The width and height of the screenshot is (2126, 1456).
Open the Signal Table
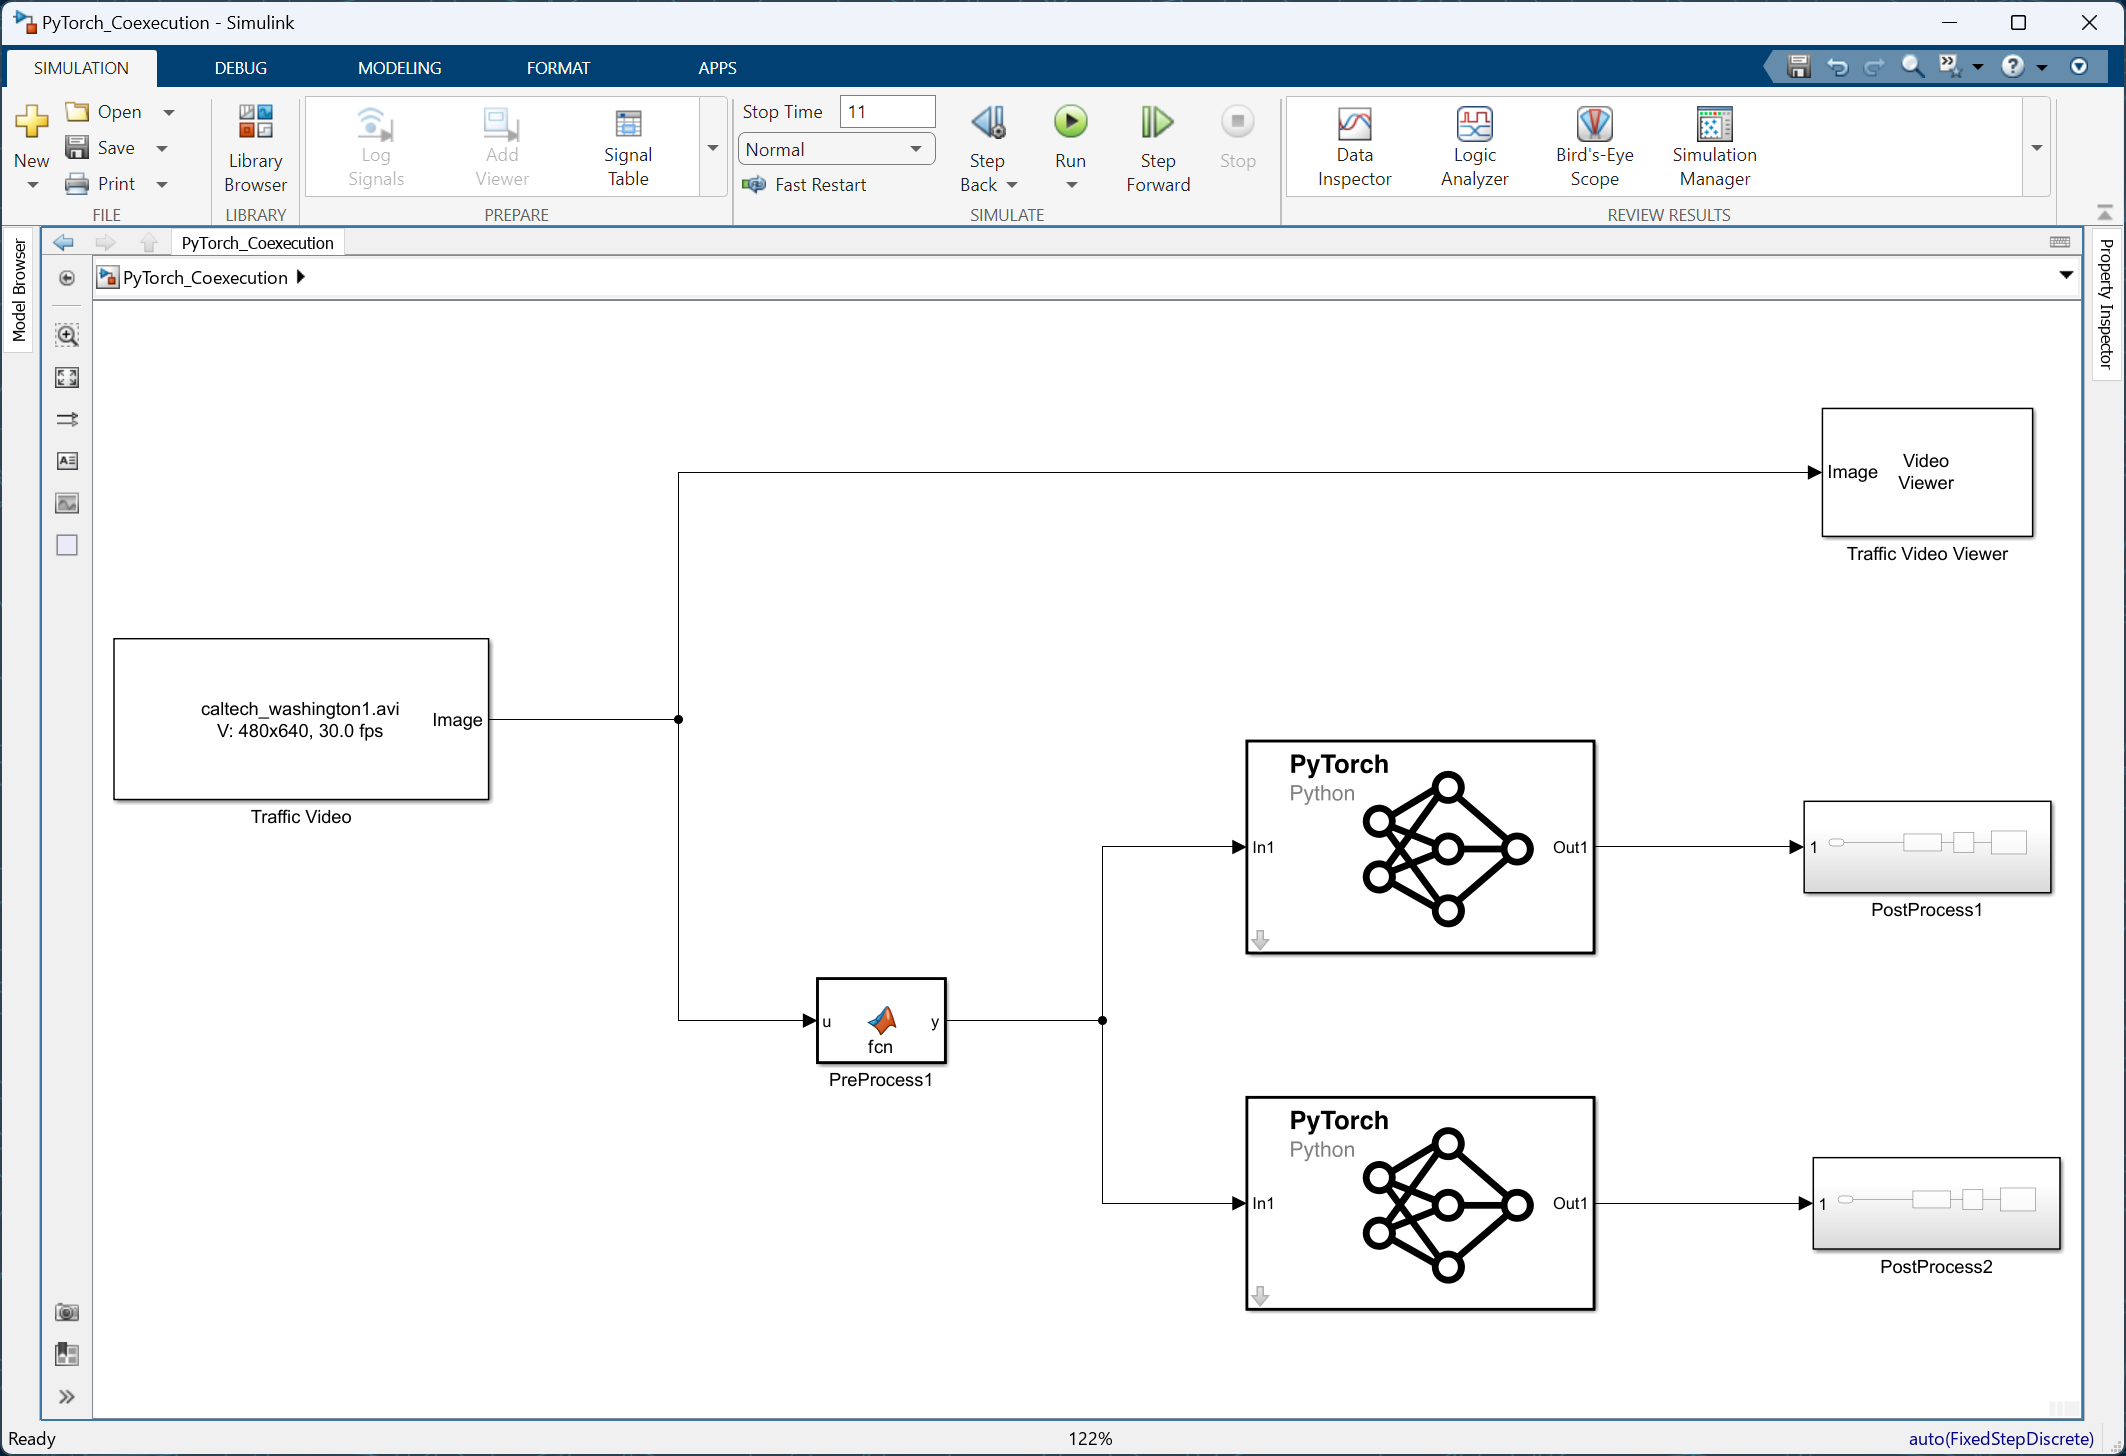628,148
